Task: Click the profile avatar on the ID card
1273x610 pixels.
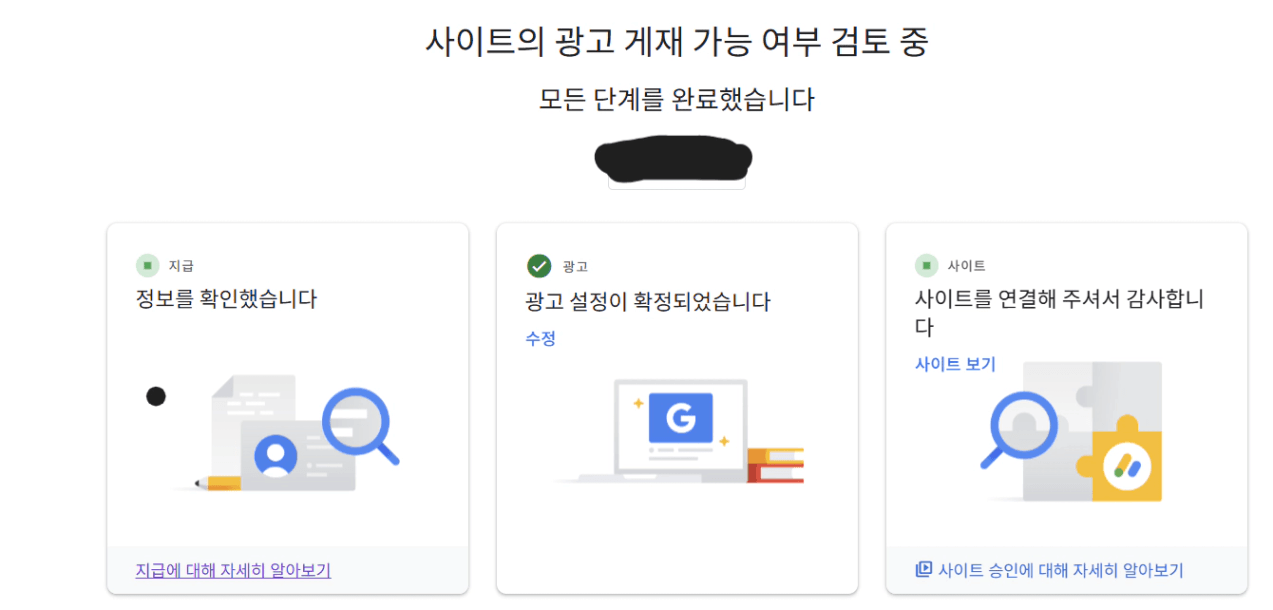Action: pyautogui.click(x=275, y=455)
